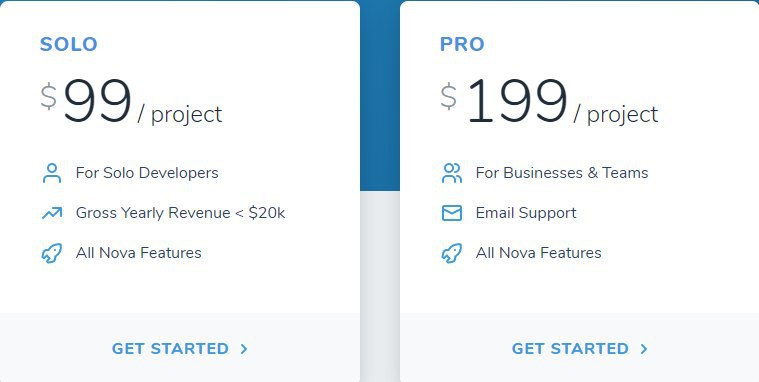Select the PRO plan heading
The height and width of the screenshot is (382, 759).
point(462,44)
